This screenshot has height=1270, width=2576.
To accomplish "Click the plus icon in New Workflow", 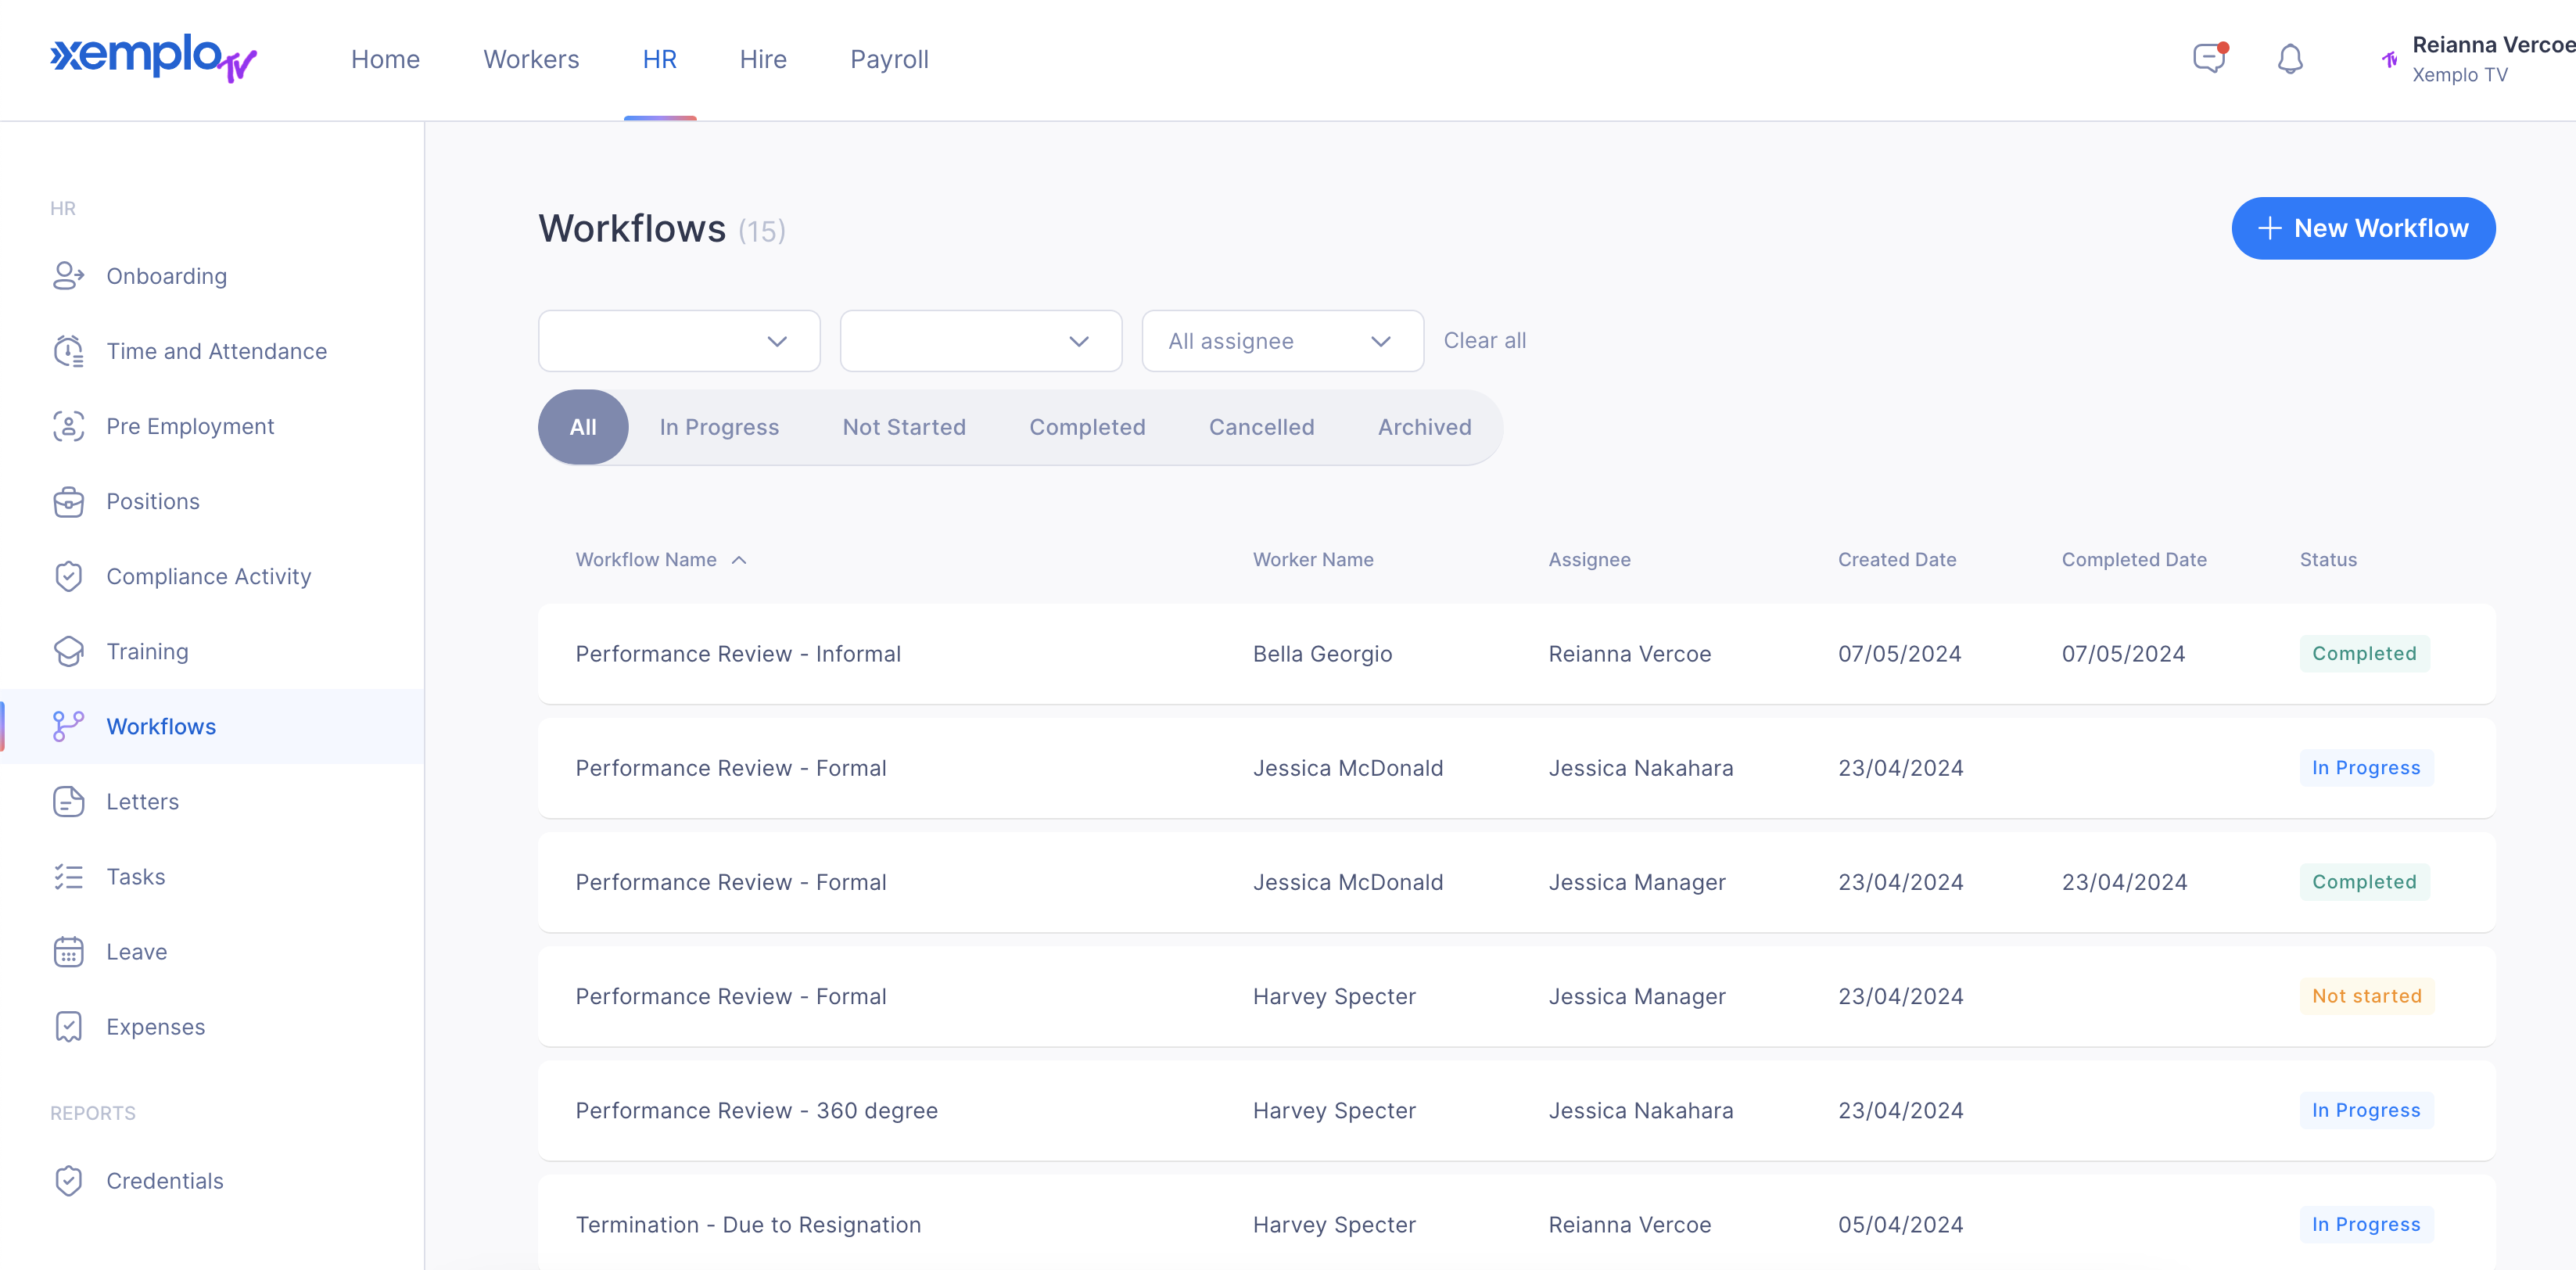I will [2269, 228].
